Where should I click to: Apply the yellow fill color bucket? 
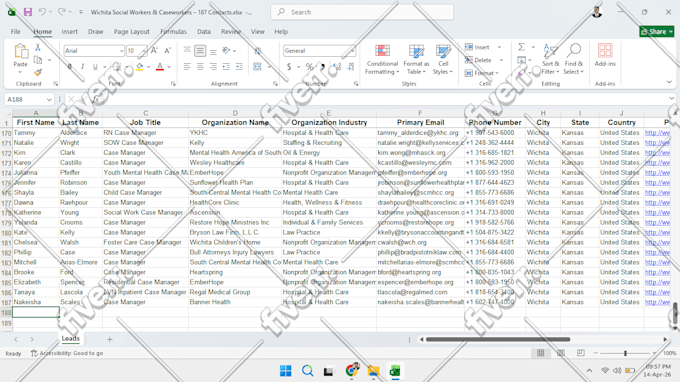[x=140, y=67]
